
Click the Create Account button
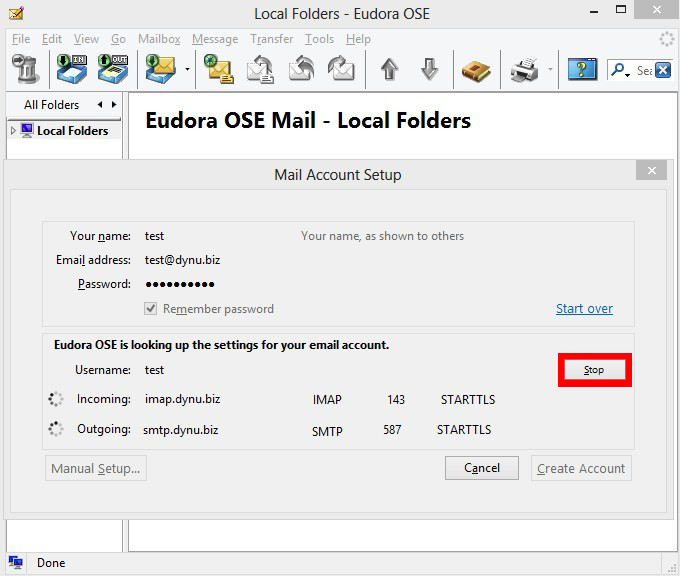coord(581,468)
